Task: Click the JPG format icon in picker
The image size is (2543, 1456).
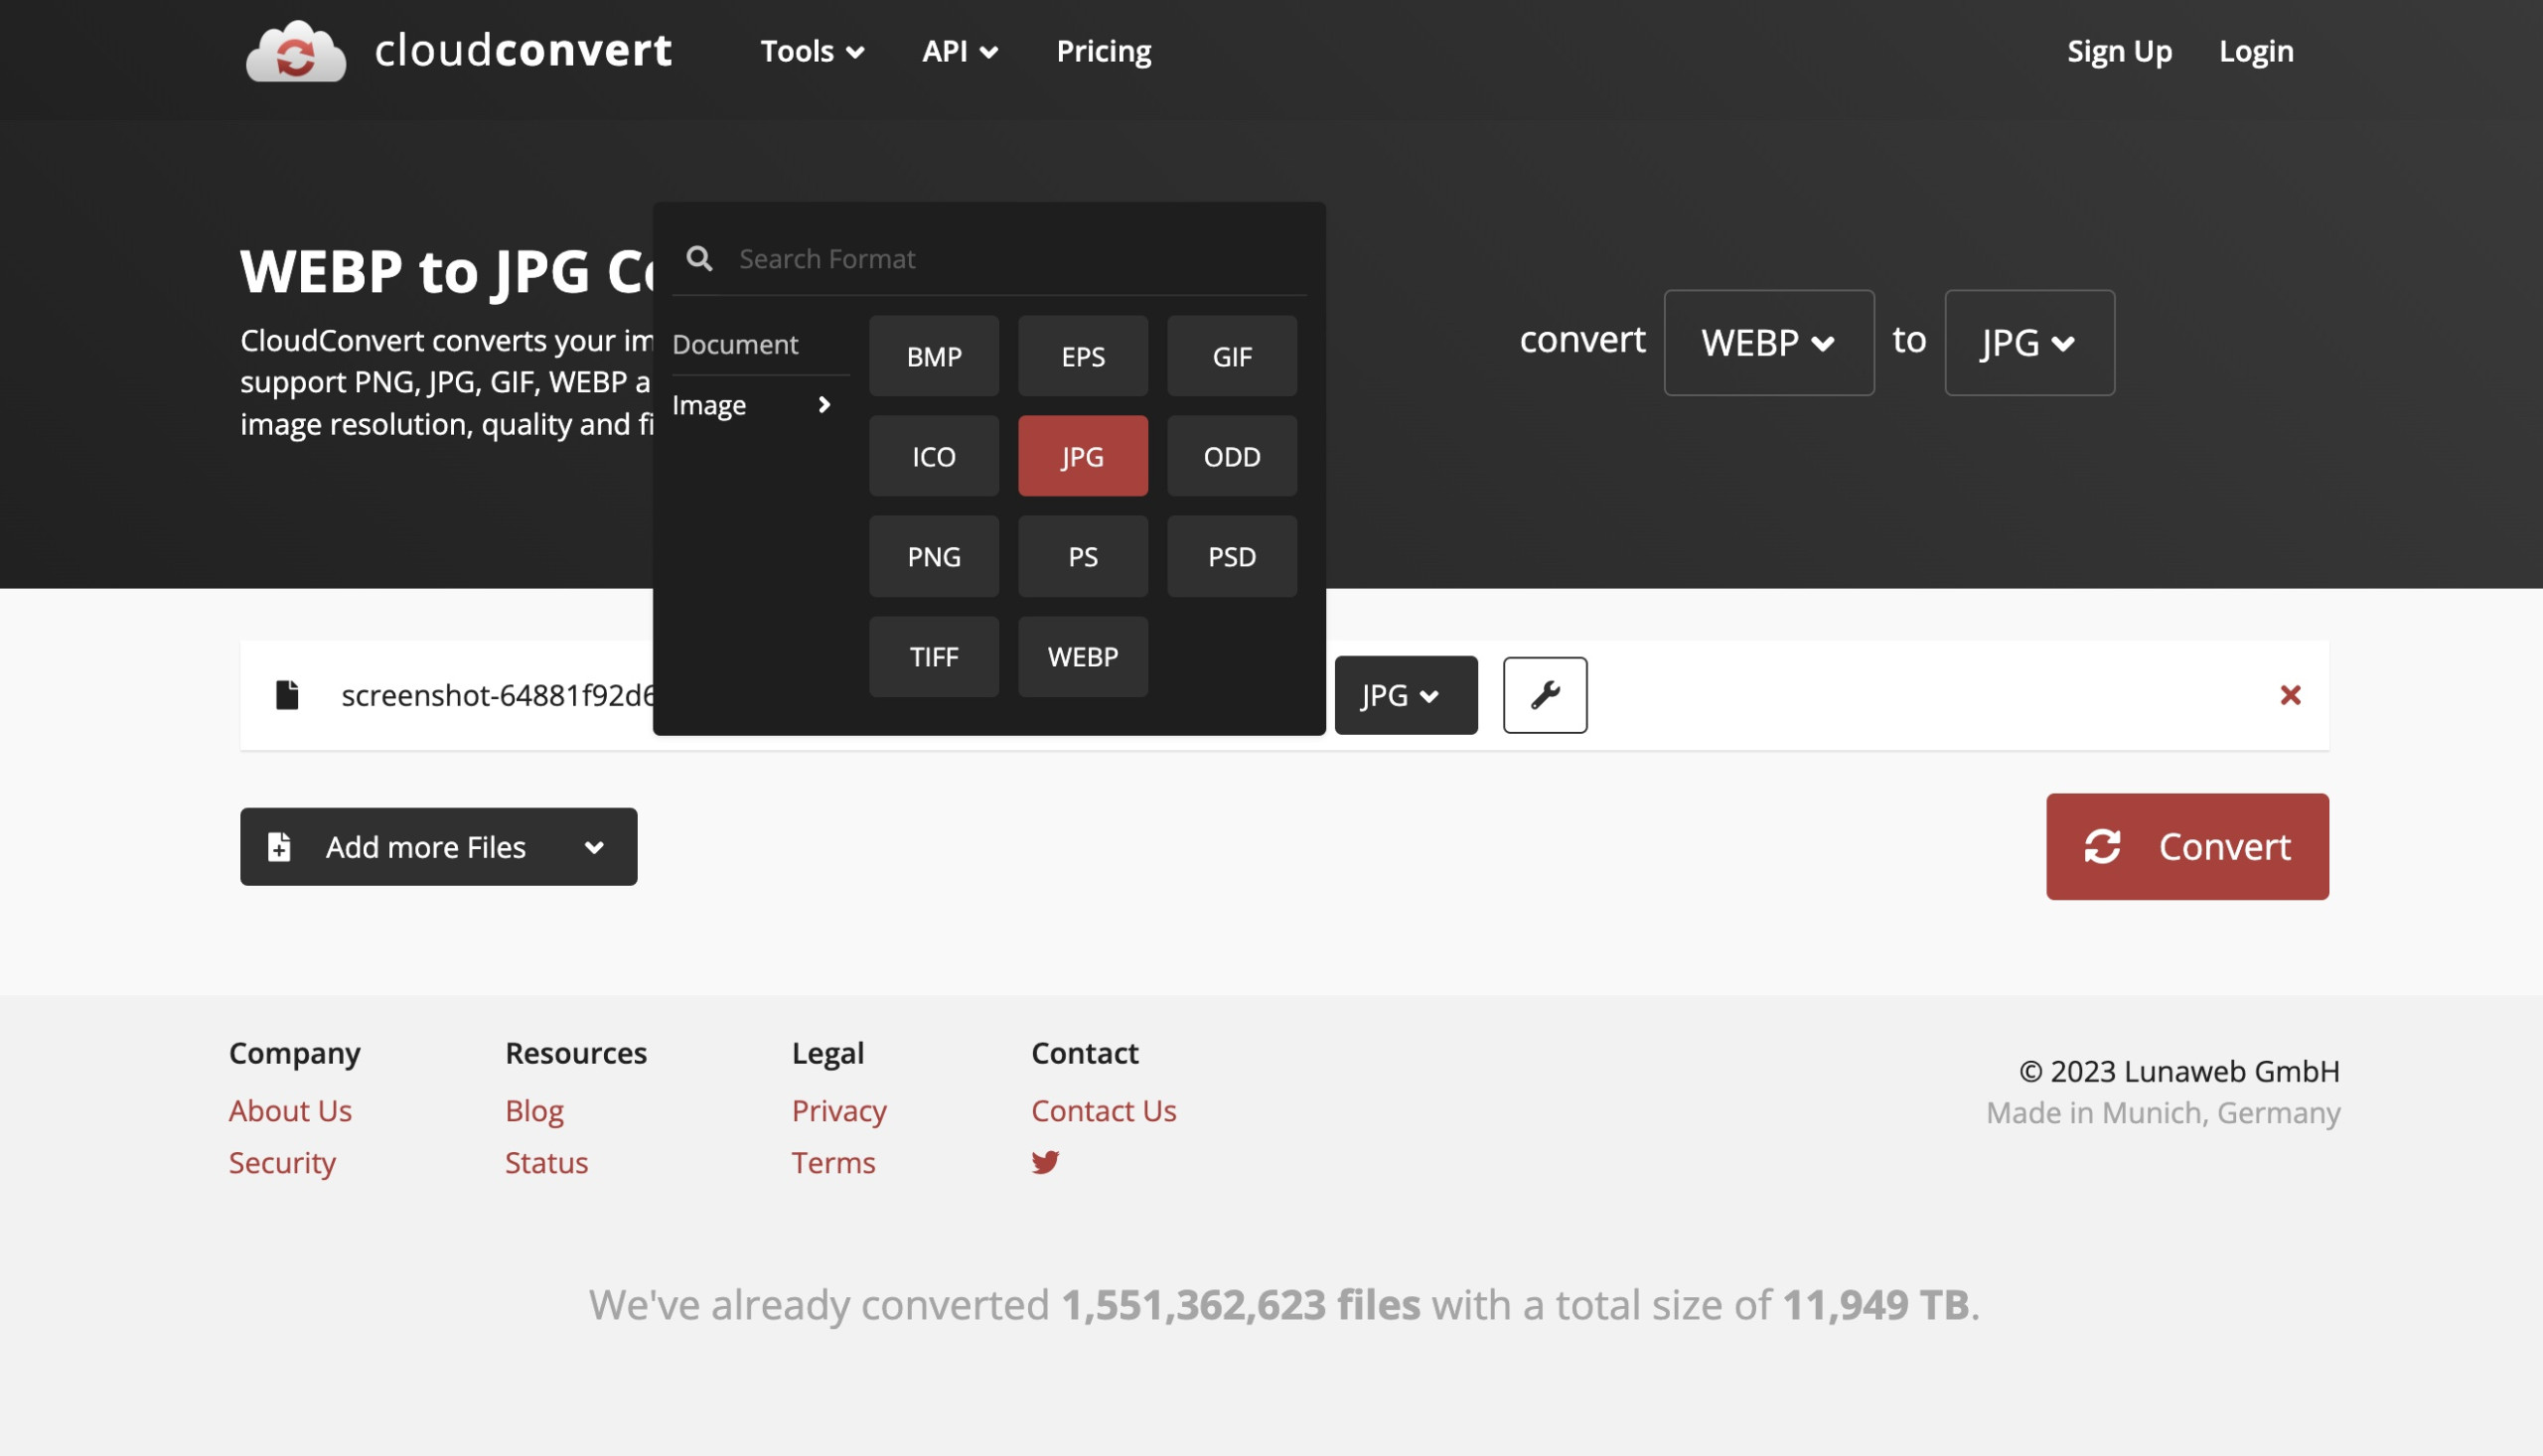Action: pos(1083,456)
